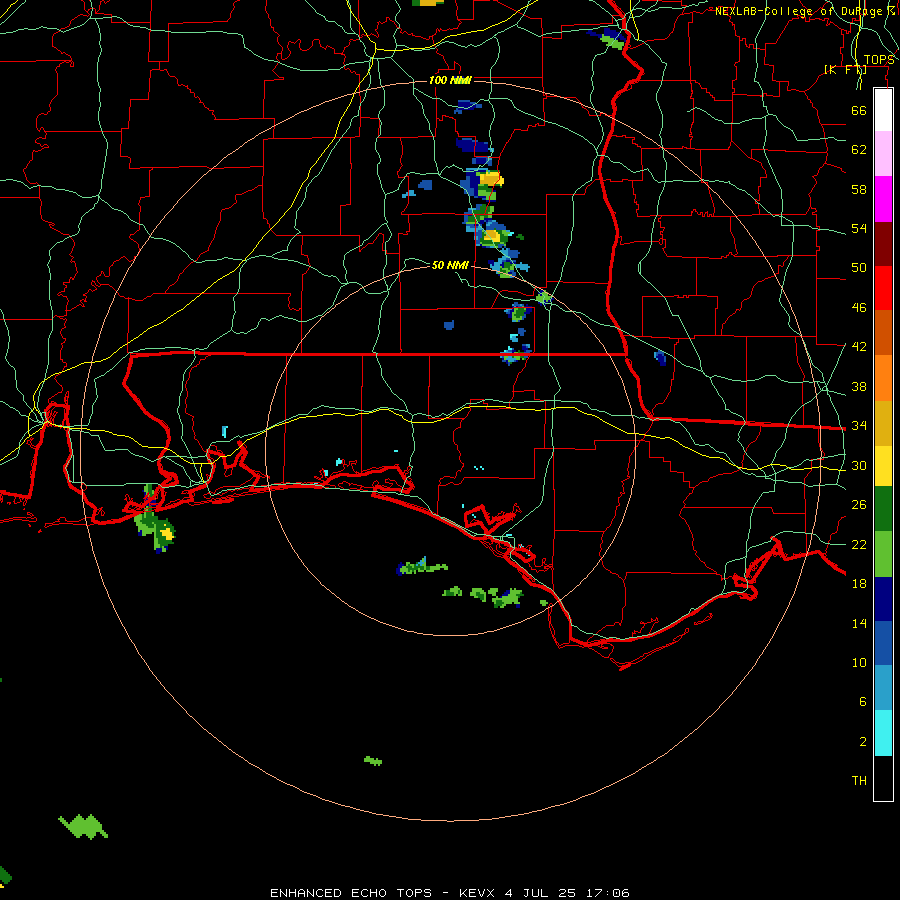Click the '6' legend value
The image size is (900, 900).
pos(863,702)
